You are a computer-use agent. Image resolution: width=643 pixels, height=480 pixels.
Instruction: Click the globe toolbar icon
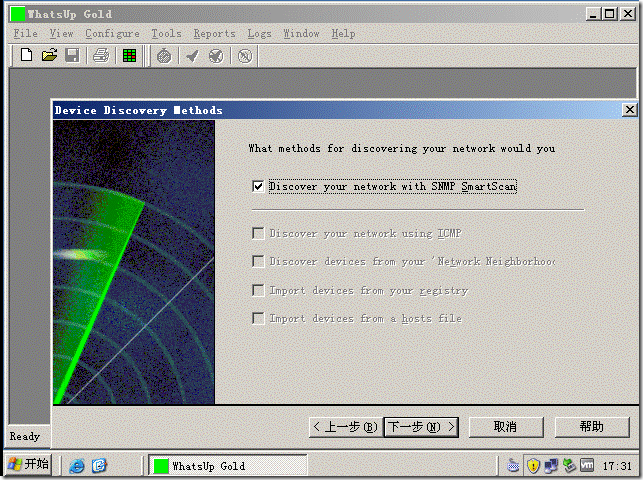216,56
